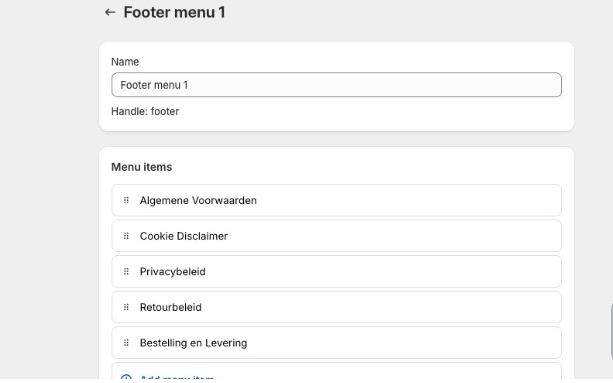Screen dimensions: 613x383
Task: Click the vertical scrollbar at right edge
Action: (x=611, y=331)
